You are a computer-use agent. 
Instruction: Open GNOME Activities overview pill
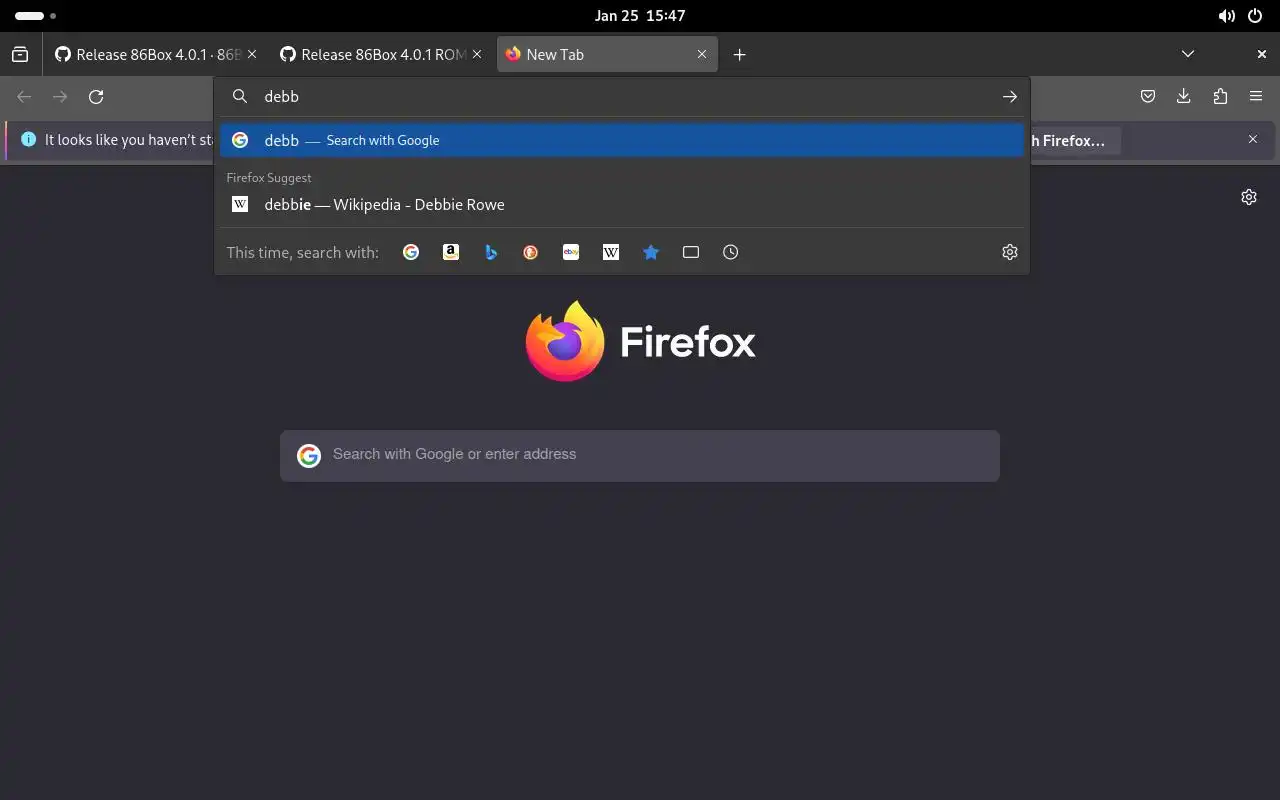tap(35, 16)
